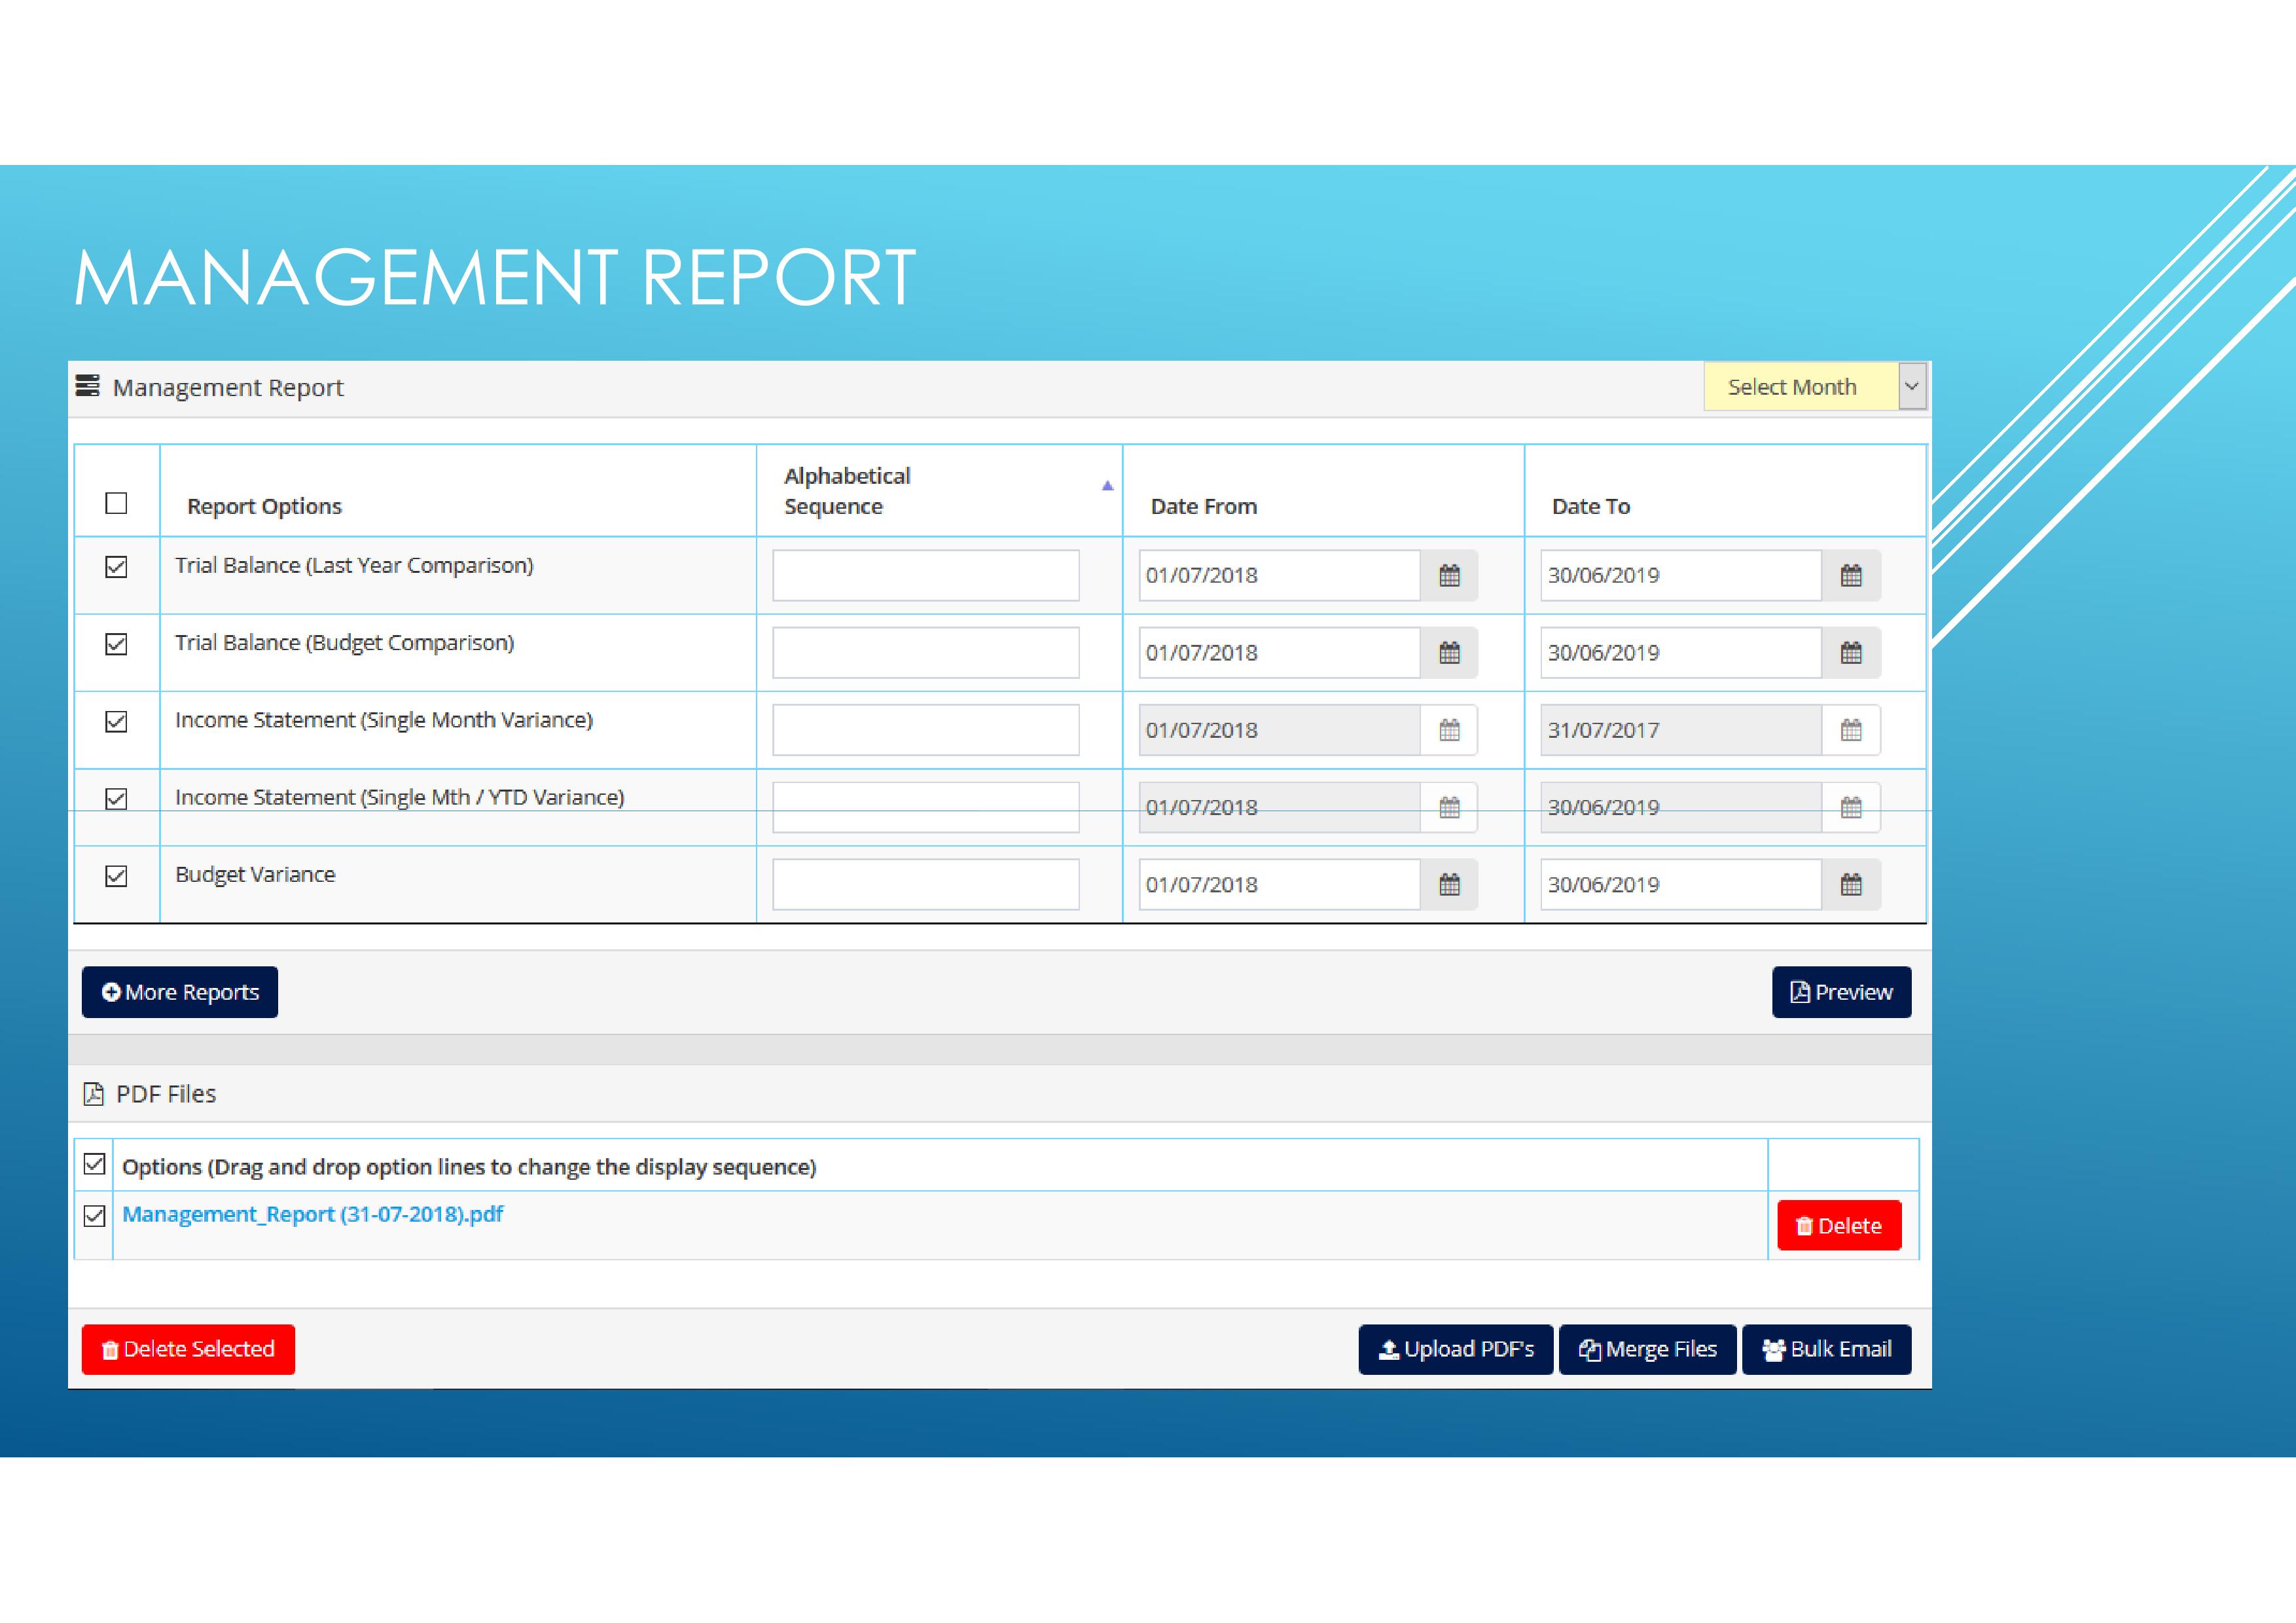Click the Date To column header
2296x1623 pixels.
1590,506
